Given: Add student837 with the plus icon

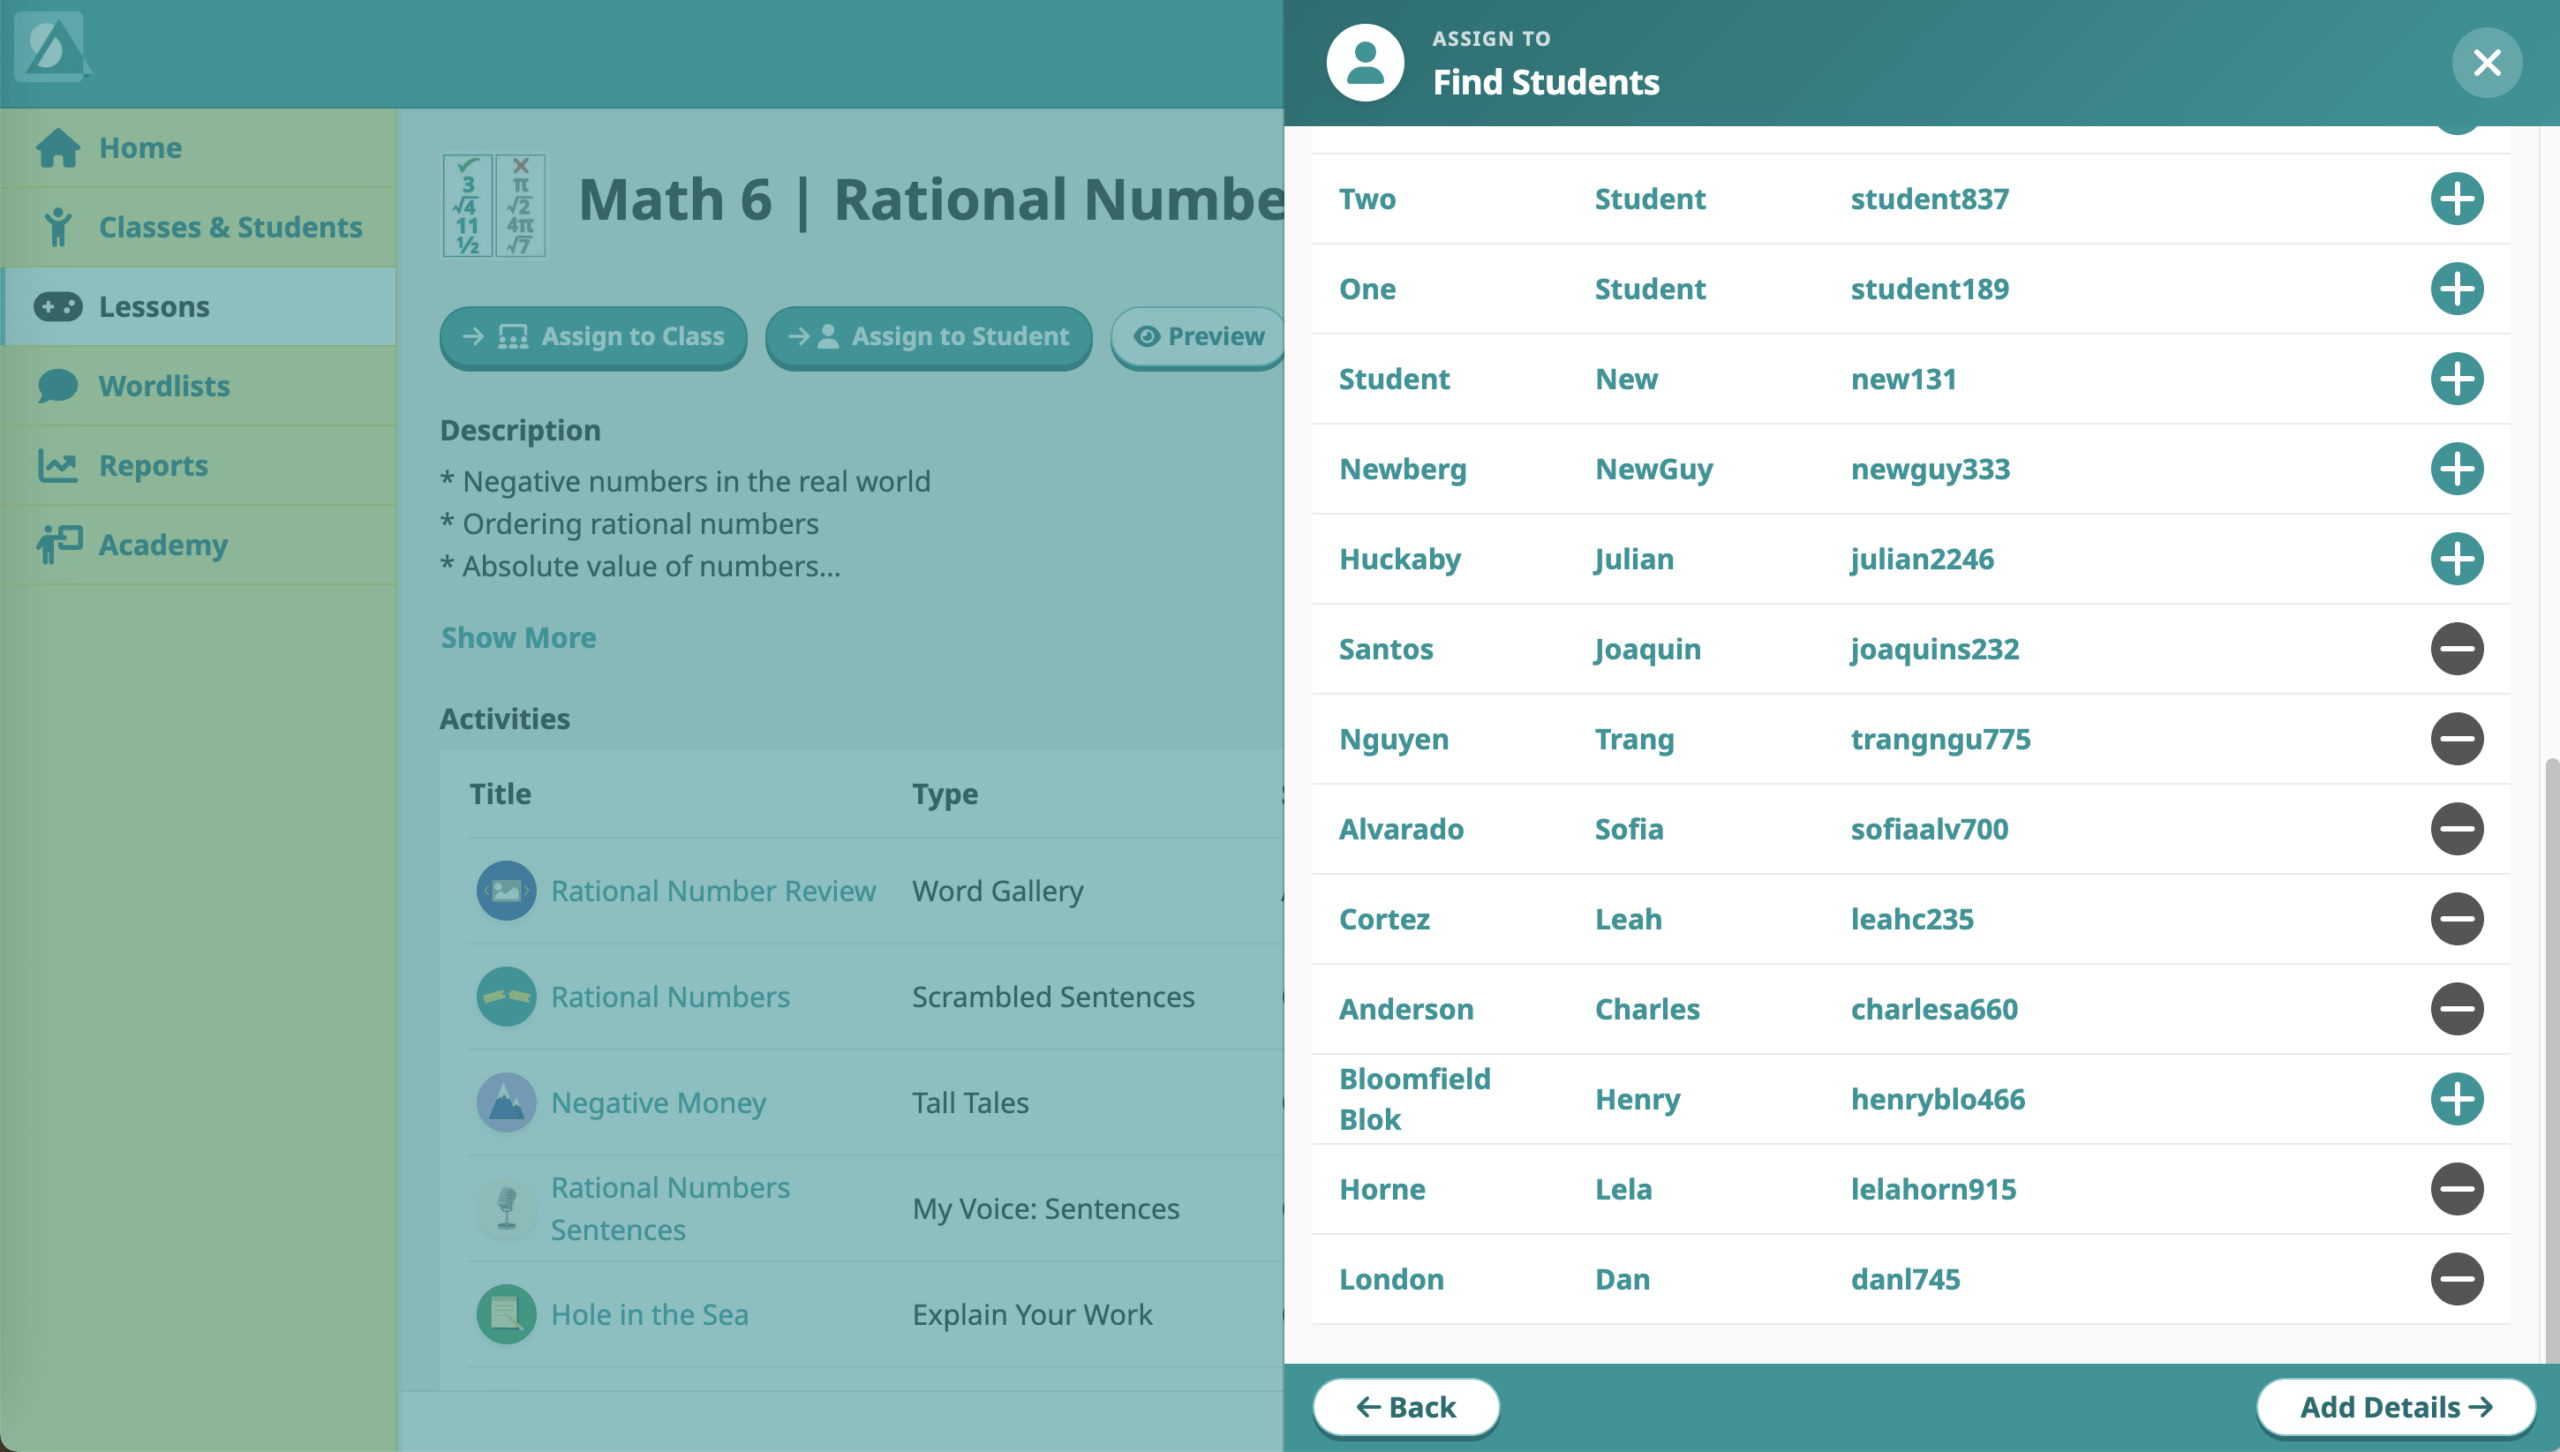Looking at the screenshot, I should tap(2456, 198).
